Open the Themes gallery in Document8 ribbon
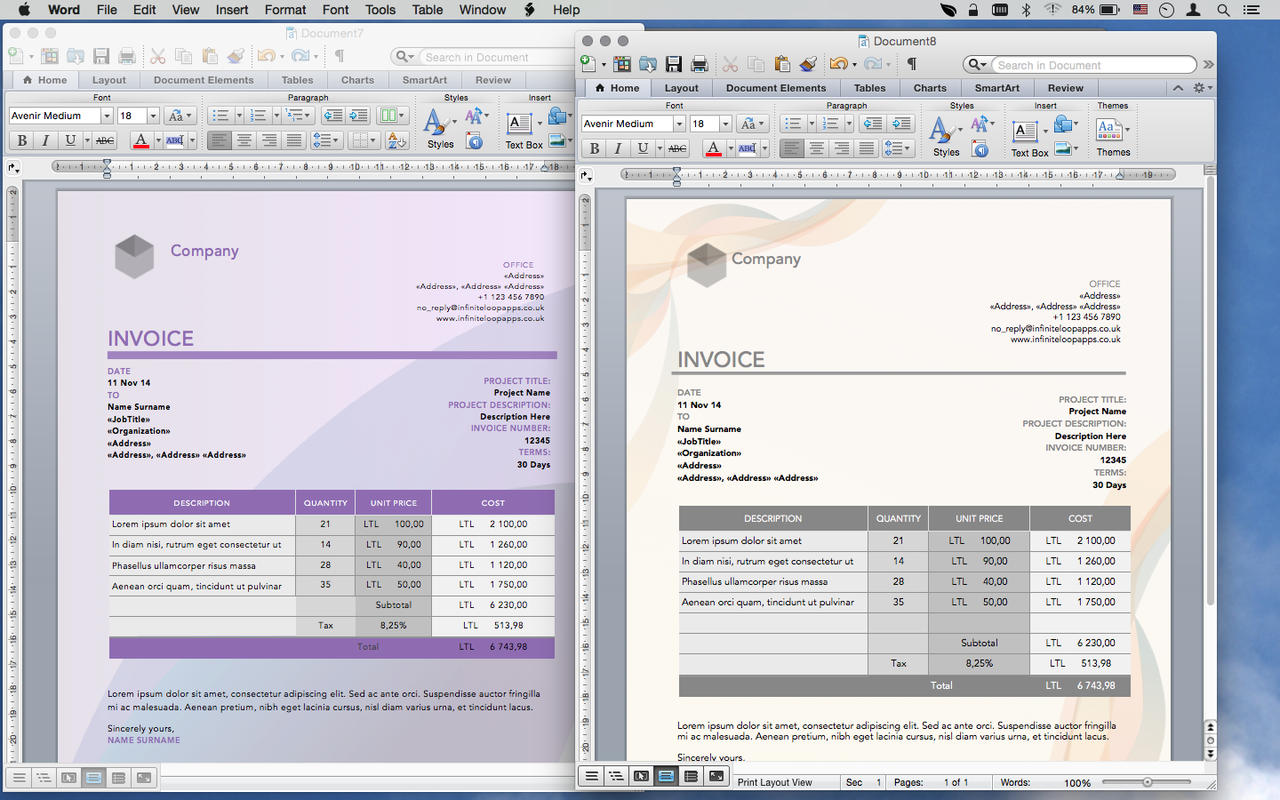The image size is (1280, 800). [x=1112, y=135]
